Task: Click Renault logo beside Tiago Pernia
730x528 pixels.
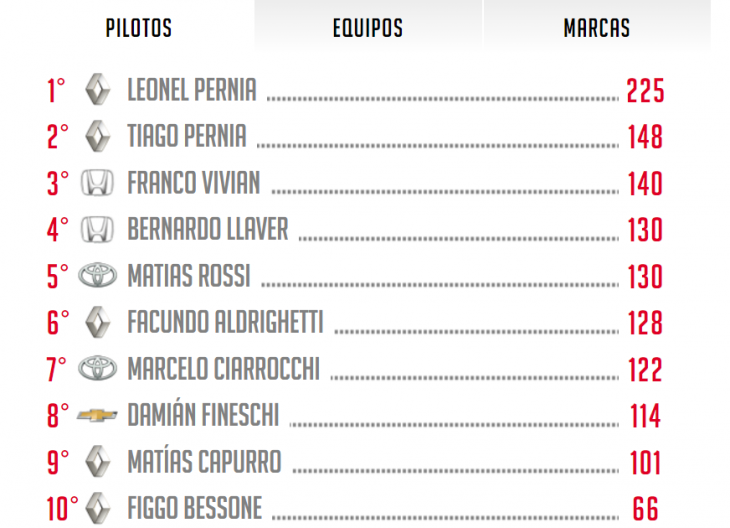Action: (98, 136)
